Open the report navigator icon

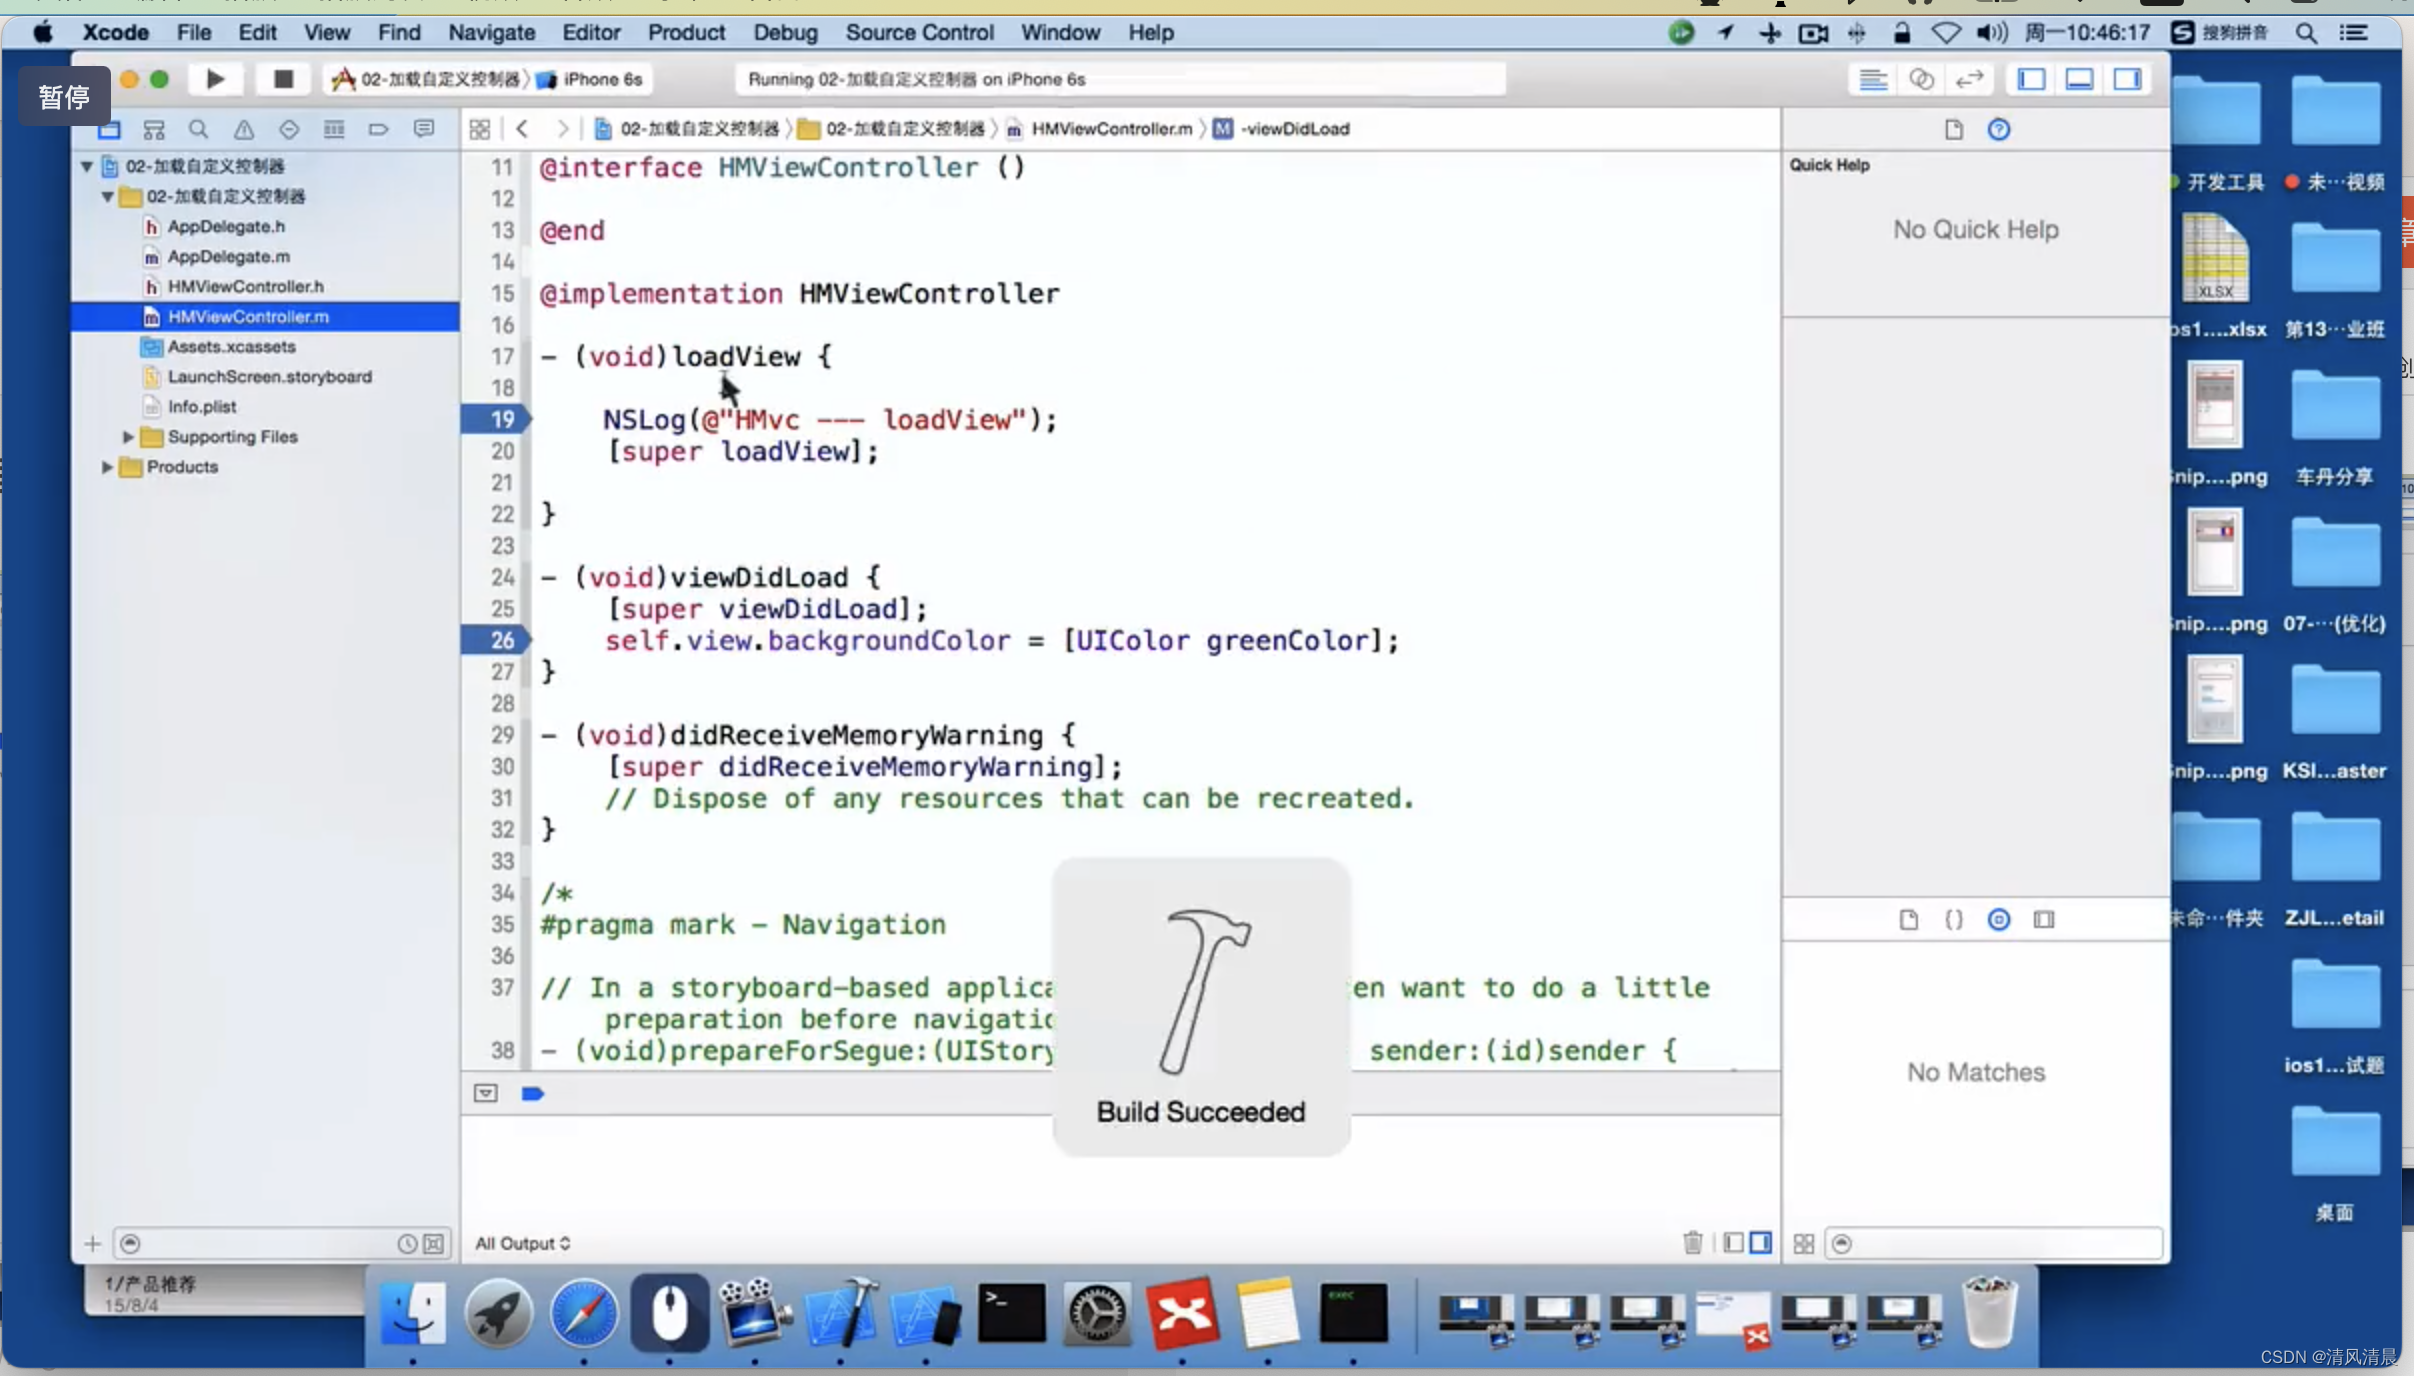[x=424, y=129]
